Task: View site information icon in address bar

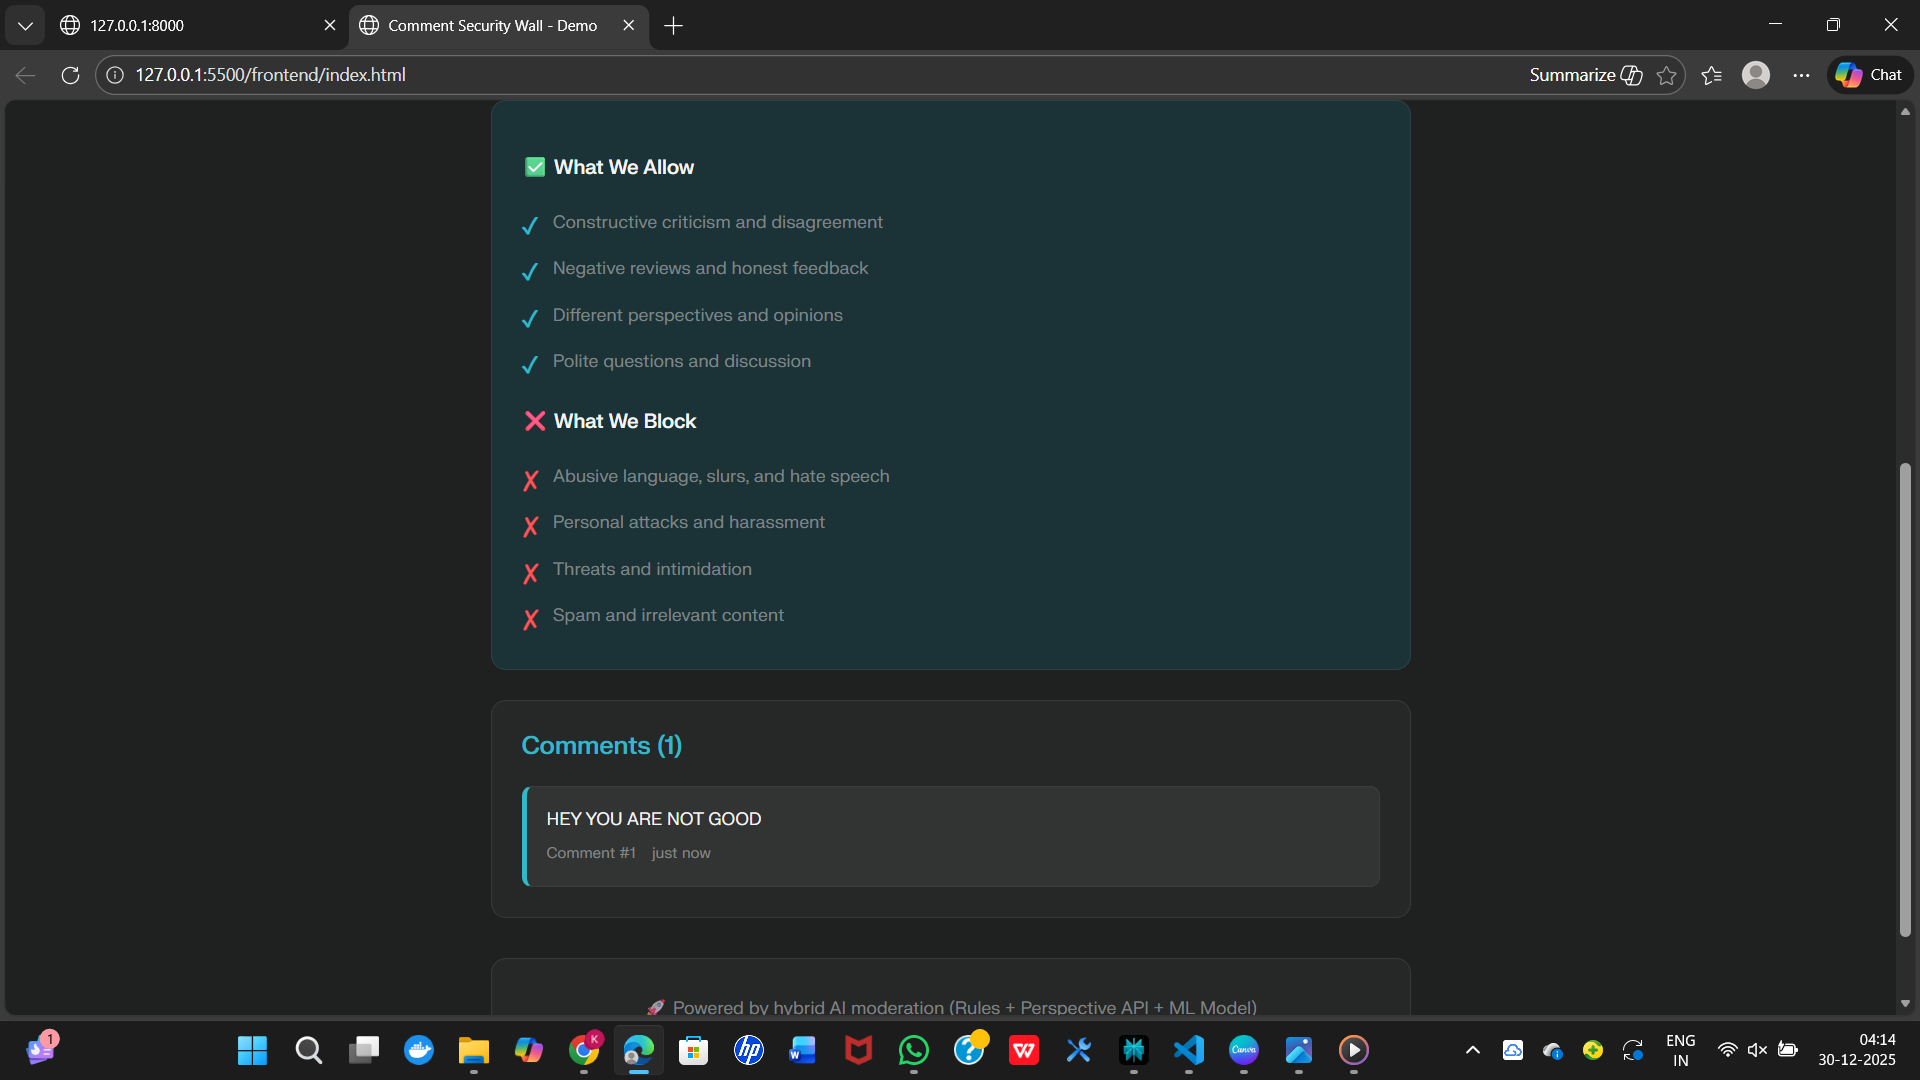Action: tap(115, 75)
